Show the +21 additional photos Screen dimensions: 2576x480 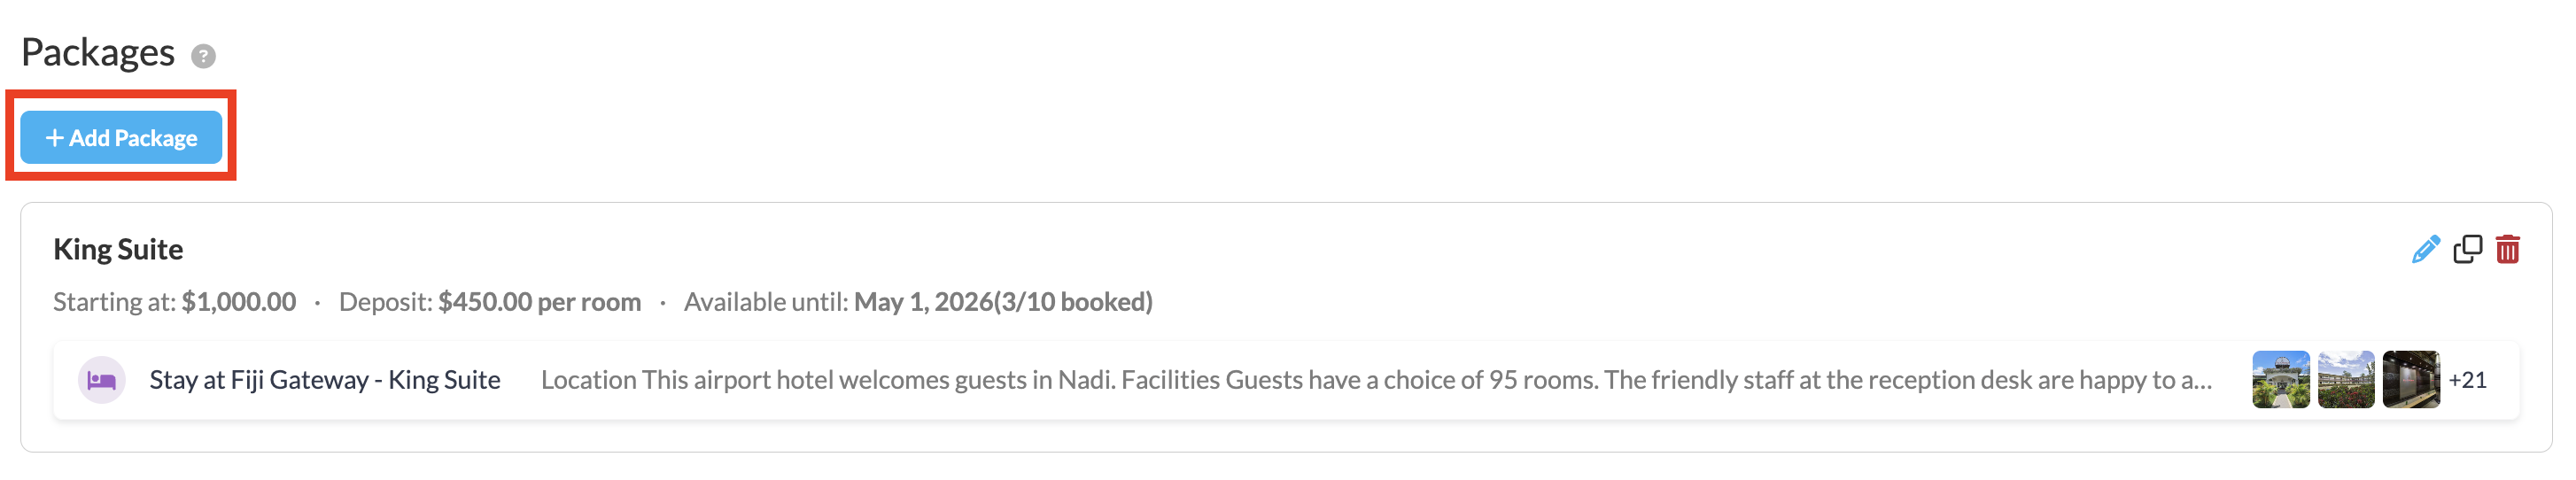click(2467, 380)
